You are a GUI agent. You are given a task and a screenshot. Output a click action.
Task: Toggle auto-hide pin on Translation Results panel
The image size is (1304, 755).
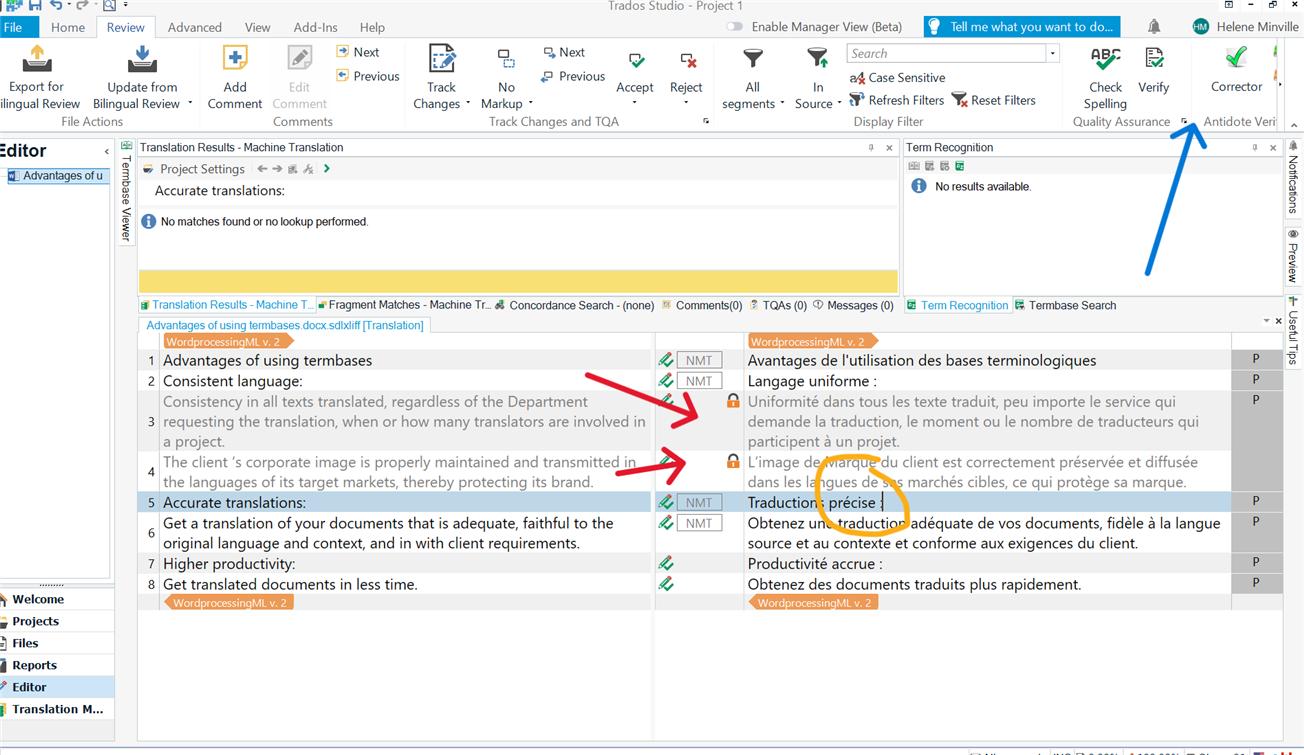pyautogui.click(x=871, y=147)
